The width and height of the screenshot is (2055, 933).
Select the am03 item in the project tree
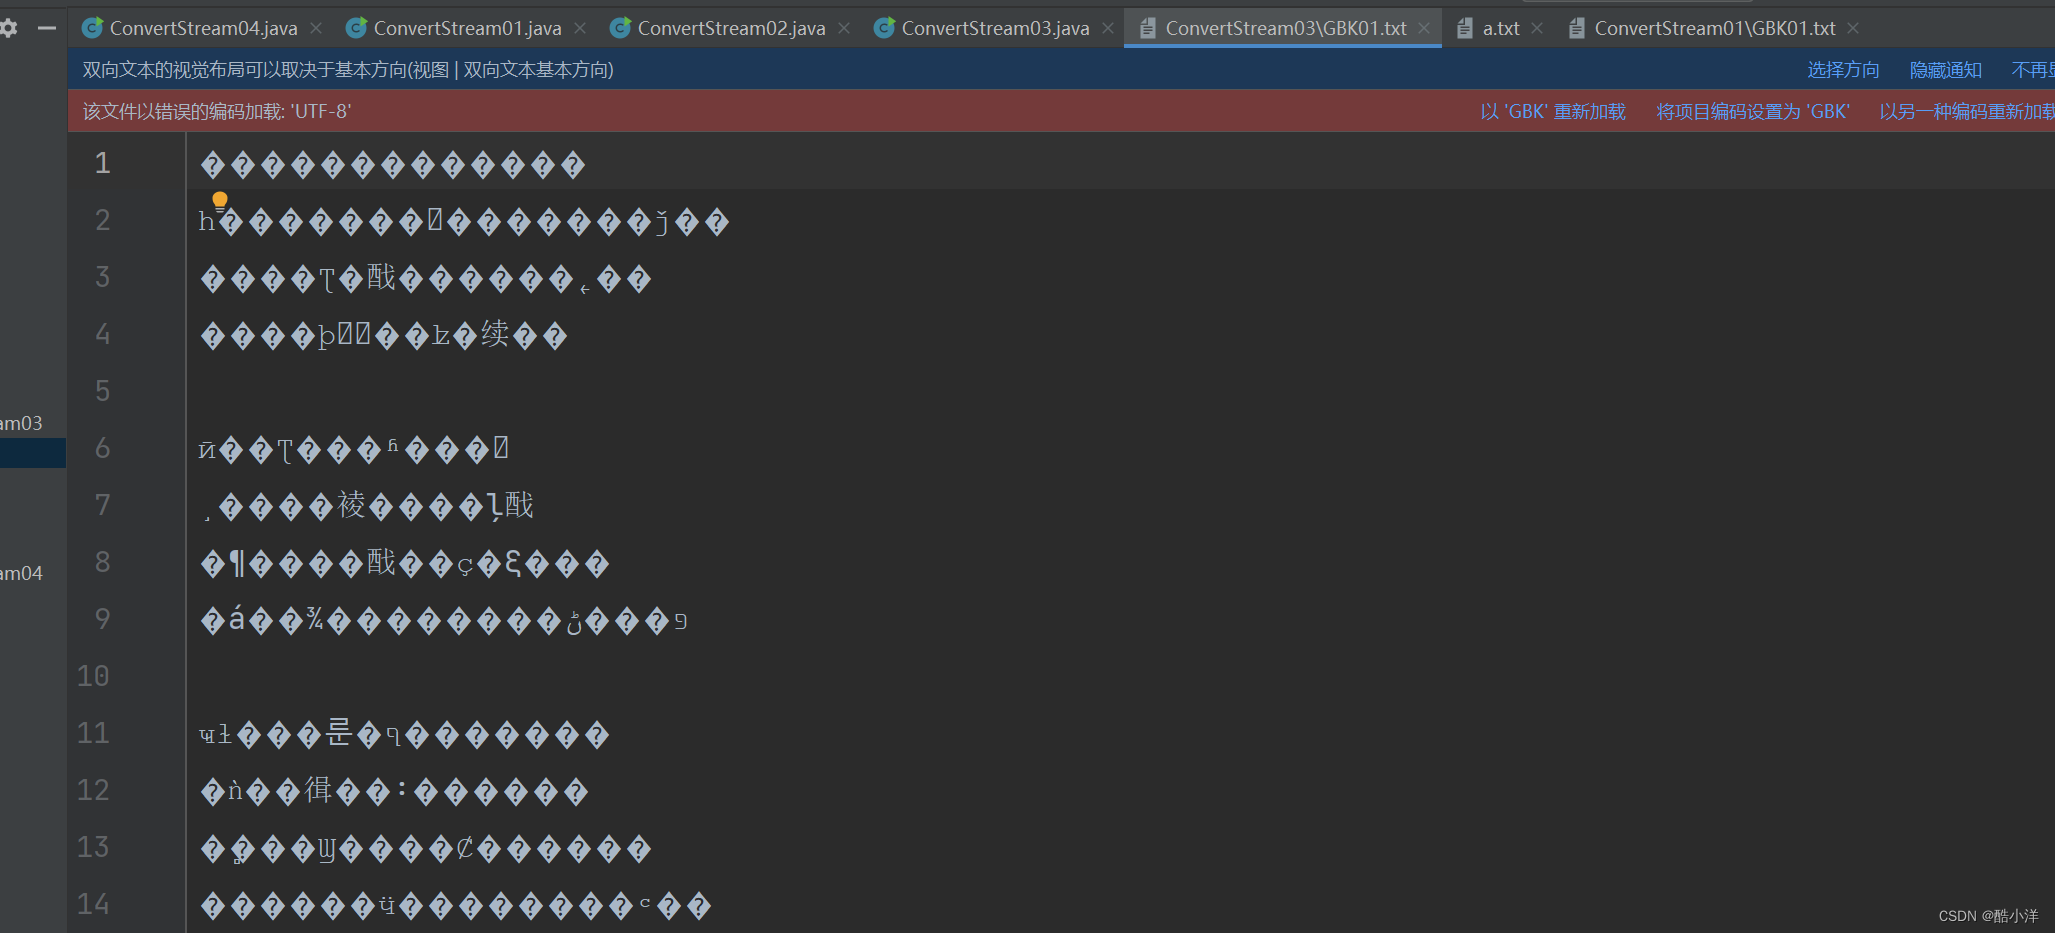tap(22, 423)
